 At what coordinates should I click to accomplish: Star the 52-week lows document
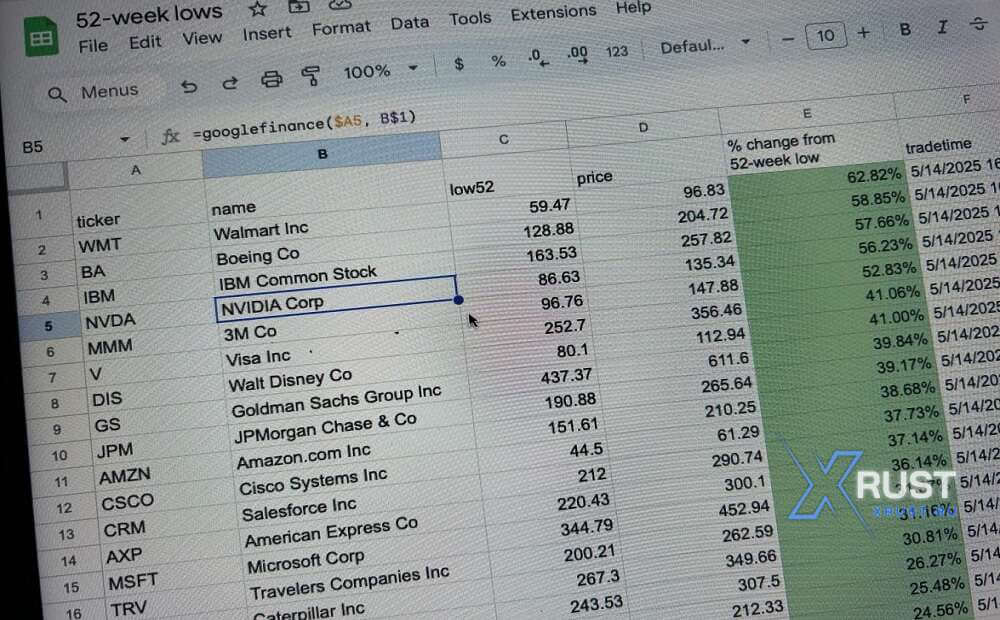click(258, 9)
